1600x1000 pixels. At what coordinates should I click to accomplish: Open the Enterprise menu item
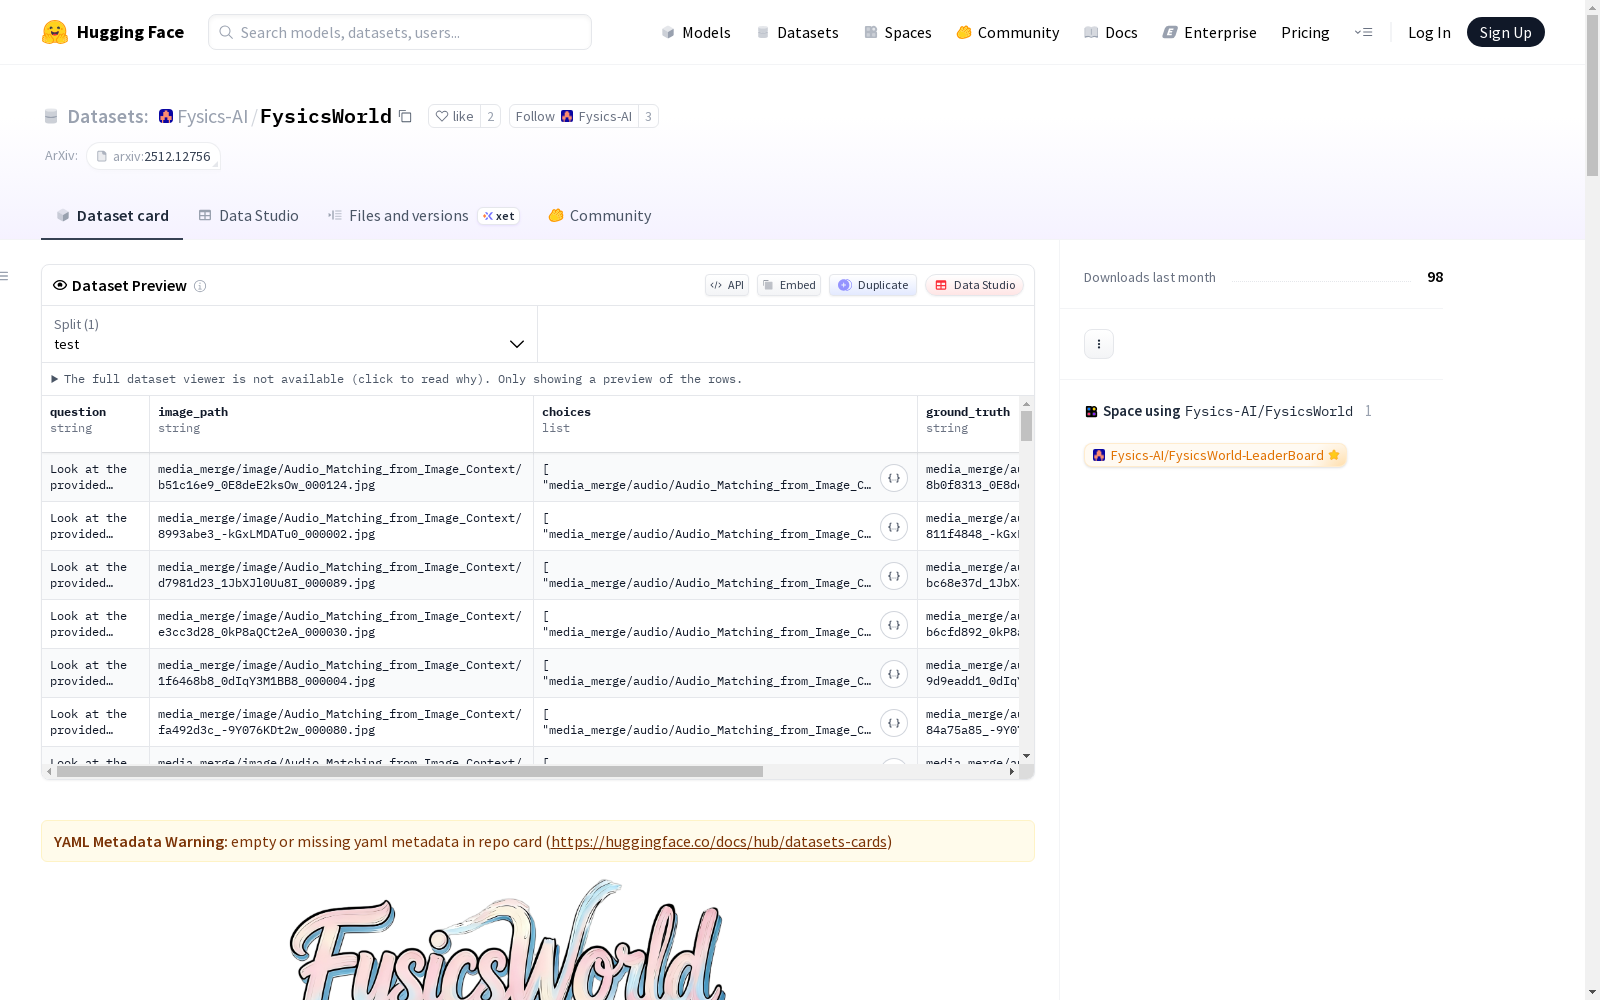1210,32
